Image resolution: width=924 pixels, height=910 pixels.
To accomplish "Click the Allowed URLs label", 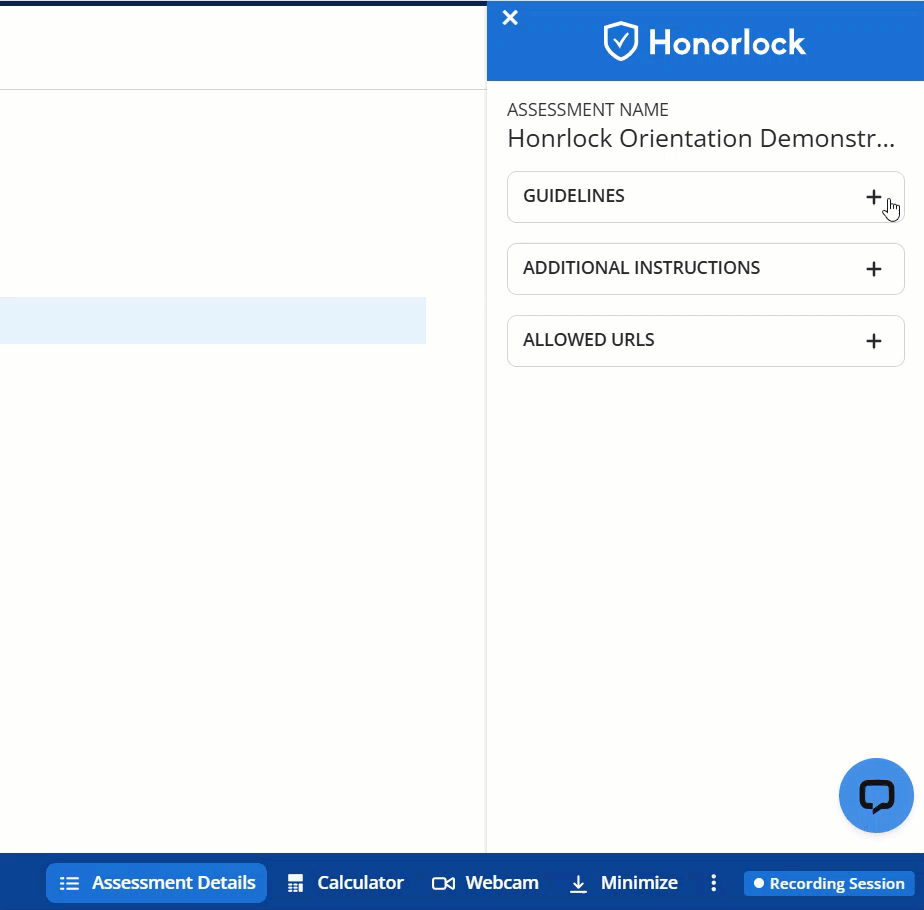I will pyautogui.click(x=588, y=339).
